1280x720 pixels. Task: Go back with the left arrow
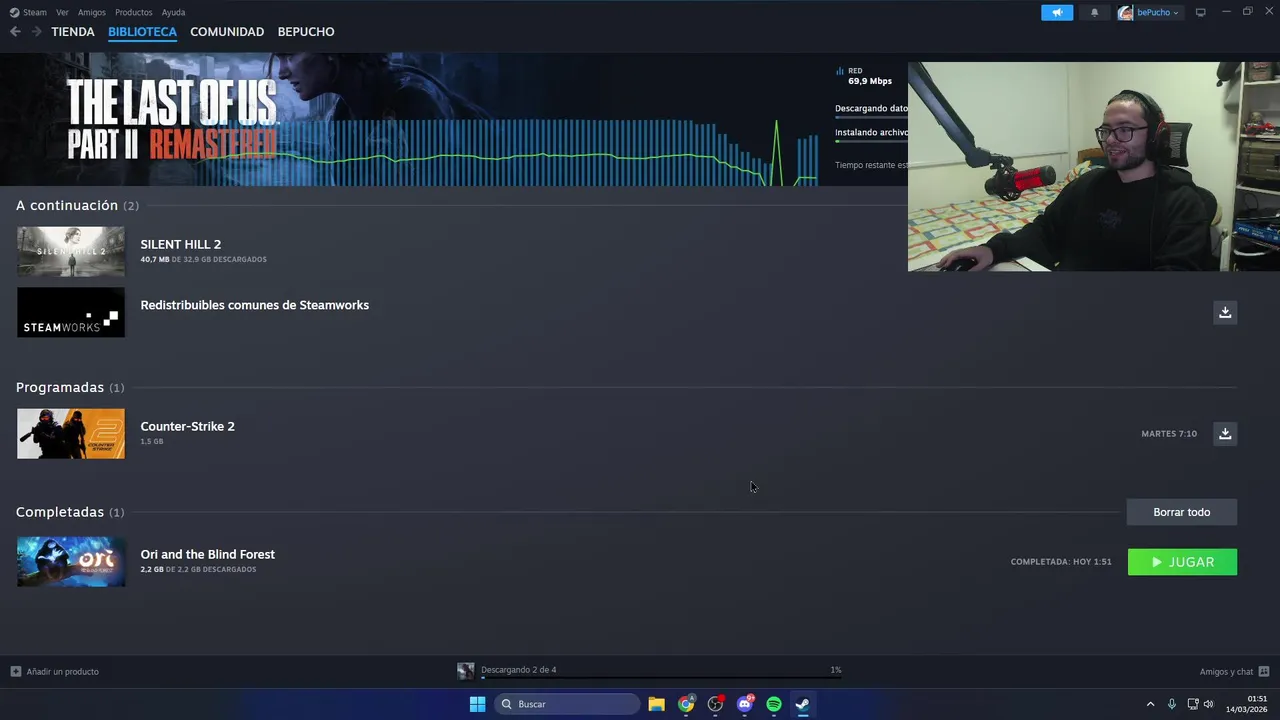[15, 32]
